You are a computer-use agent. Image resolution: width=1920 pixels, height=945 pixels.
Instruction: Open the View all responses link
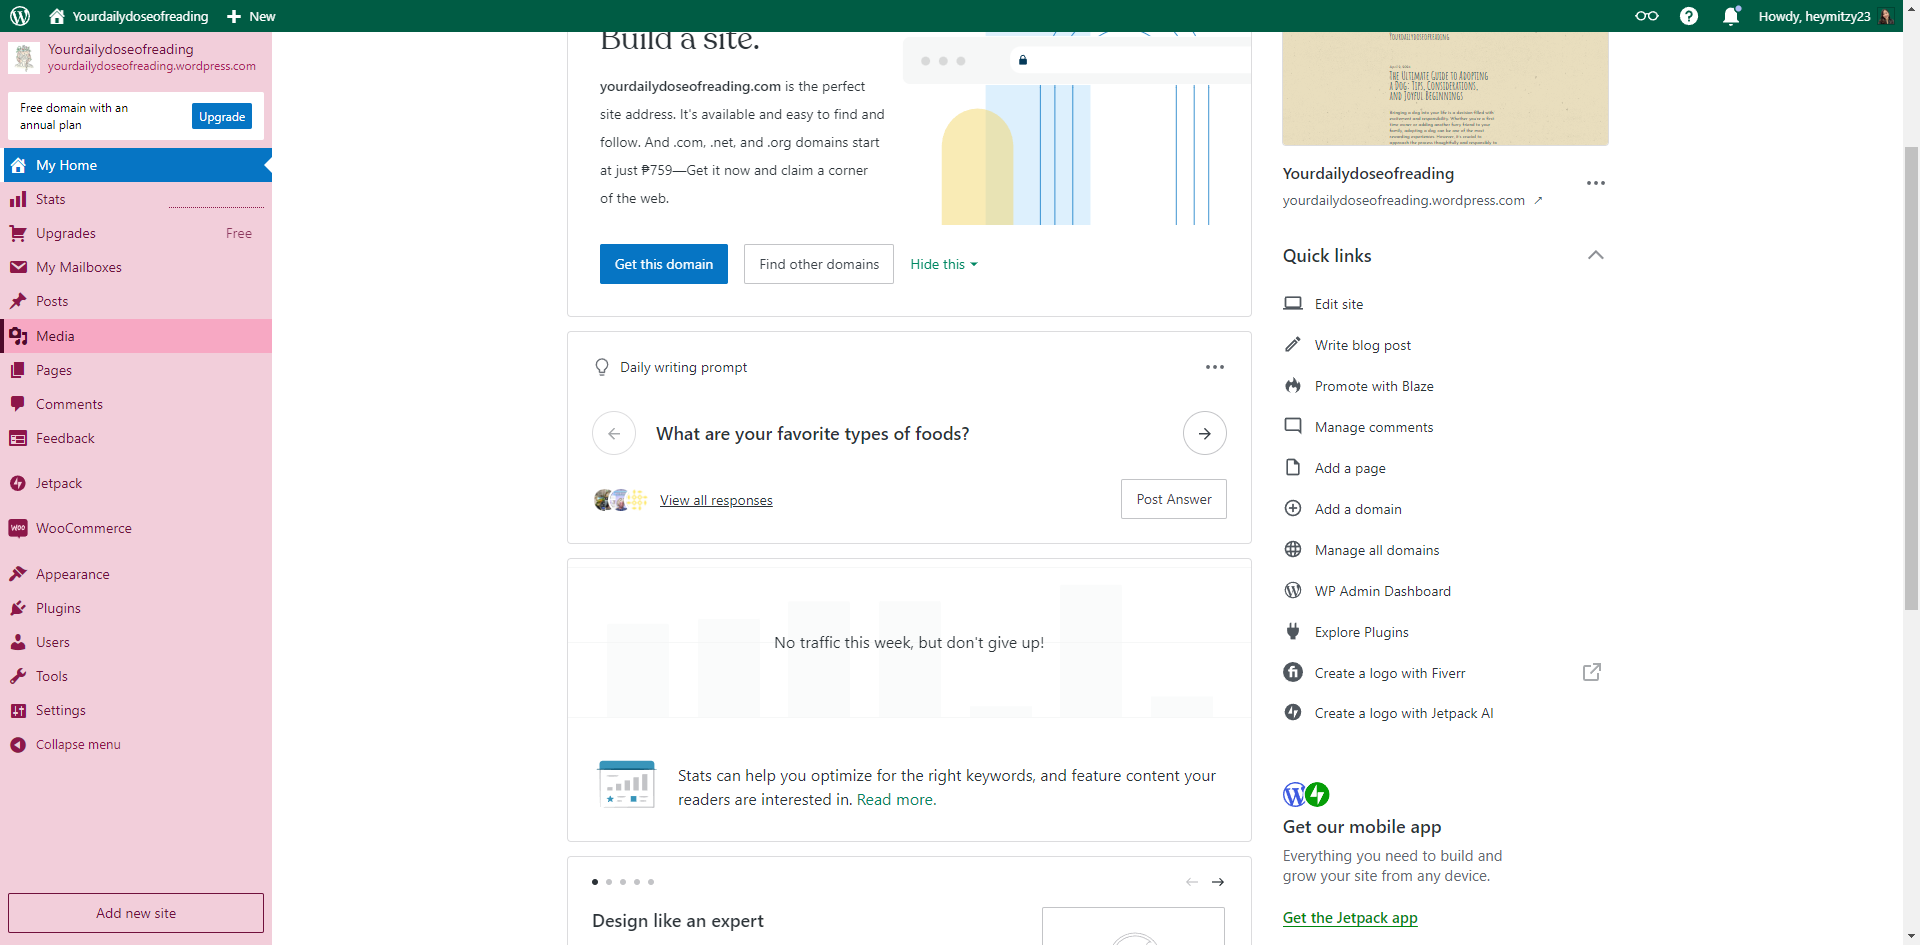(x=716, y=500)
